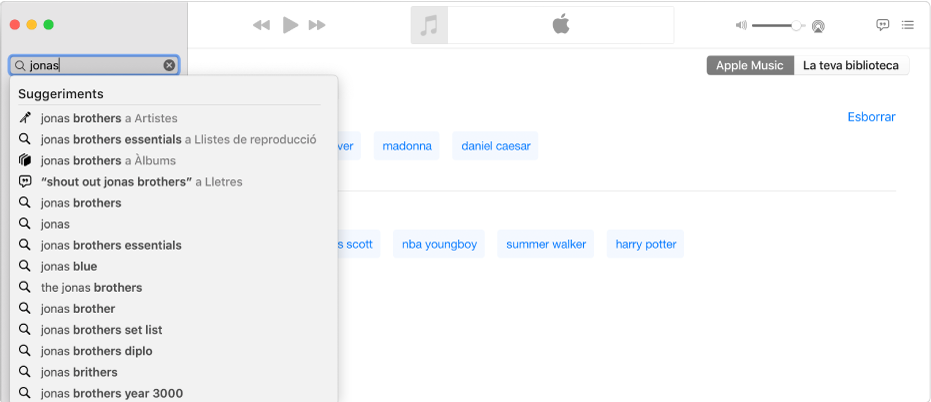Click the magnifier icon in the search field
Image resolution: width=931 pixels, height=402 pixels.
pyautogui.click(x=20, y=65)
